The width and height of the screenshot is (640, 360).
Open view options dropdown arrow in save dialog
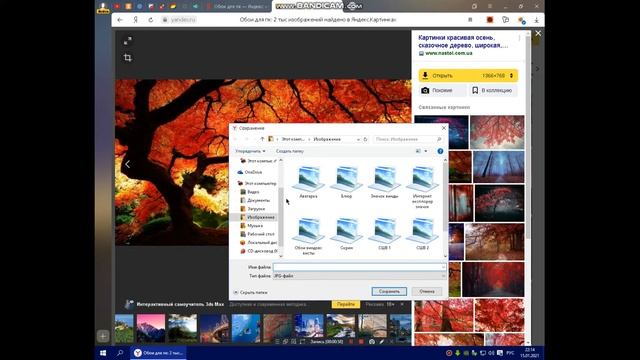[x=426, y=151]
